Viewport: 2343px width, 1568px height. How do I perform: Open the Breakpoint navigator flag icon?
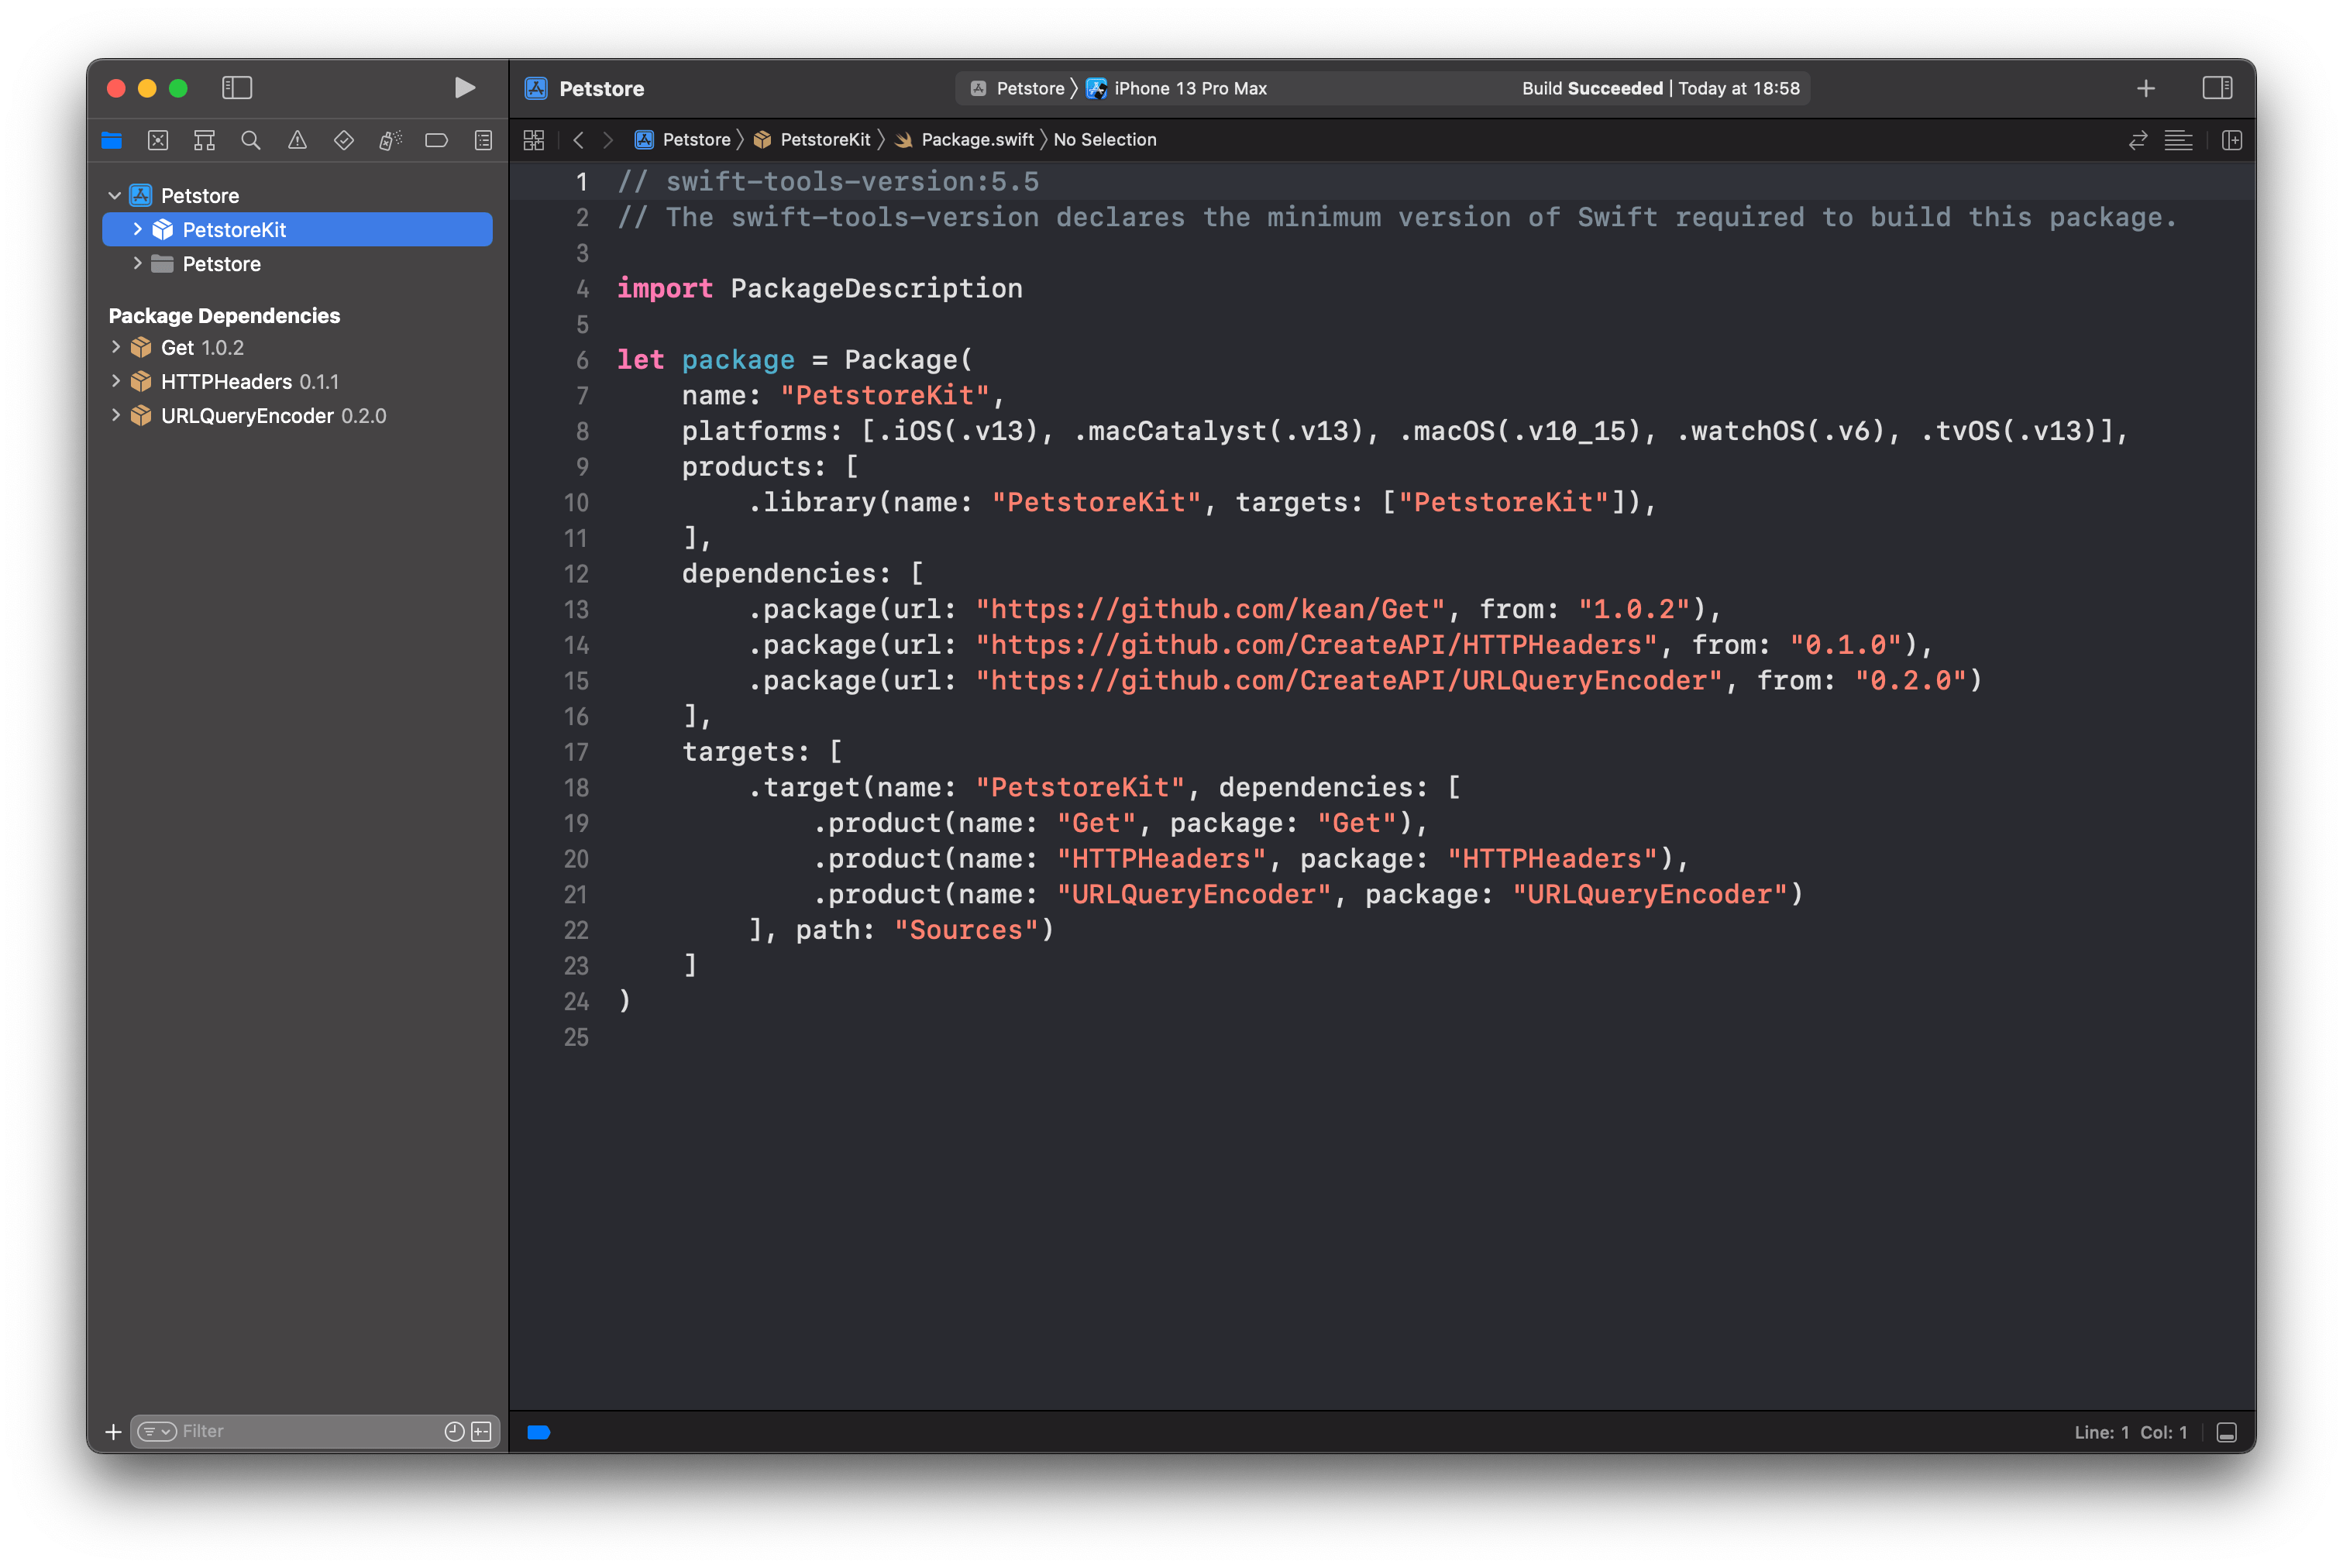point(436,140)
